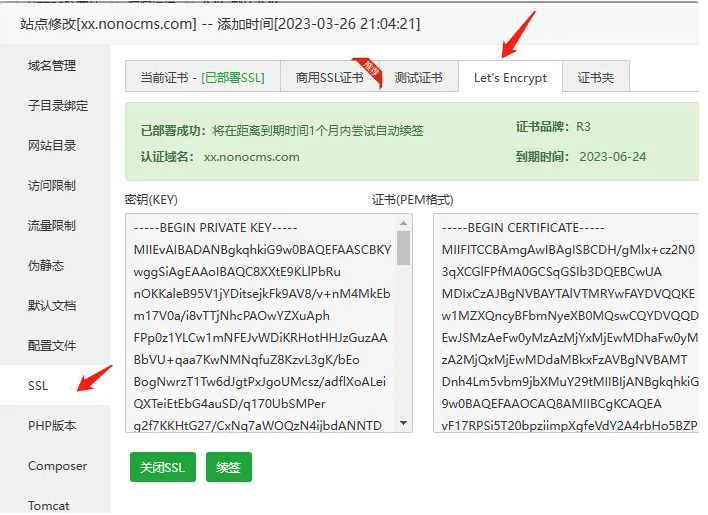Open the 域名管理 sidebar section
The height and width of the screenshot is (515, 708).
point(52,66)
